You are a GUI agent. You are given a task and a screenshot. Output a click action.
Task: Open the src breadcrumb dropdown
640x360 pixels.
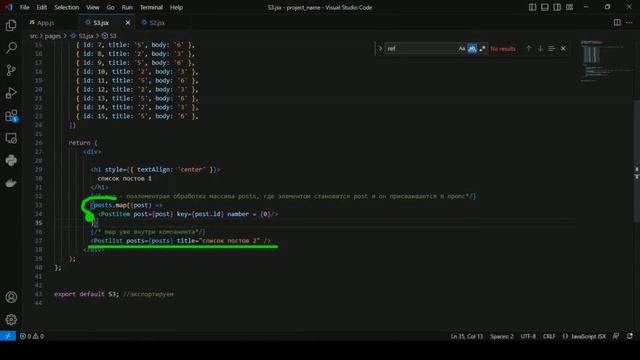[33, 36]
